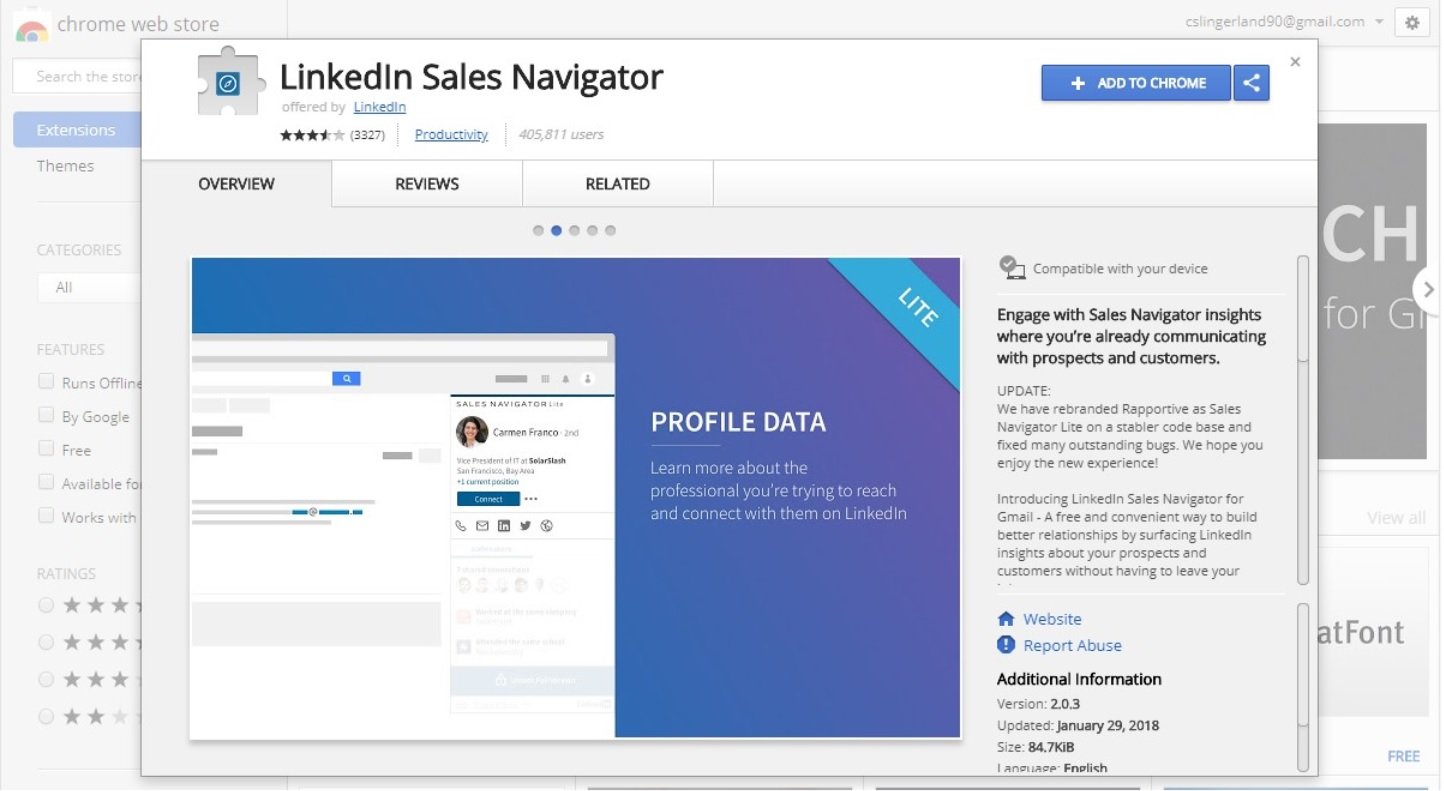Toggle the By Google checkbox

(x=46, y=415)
